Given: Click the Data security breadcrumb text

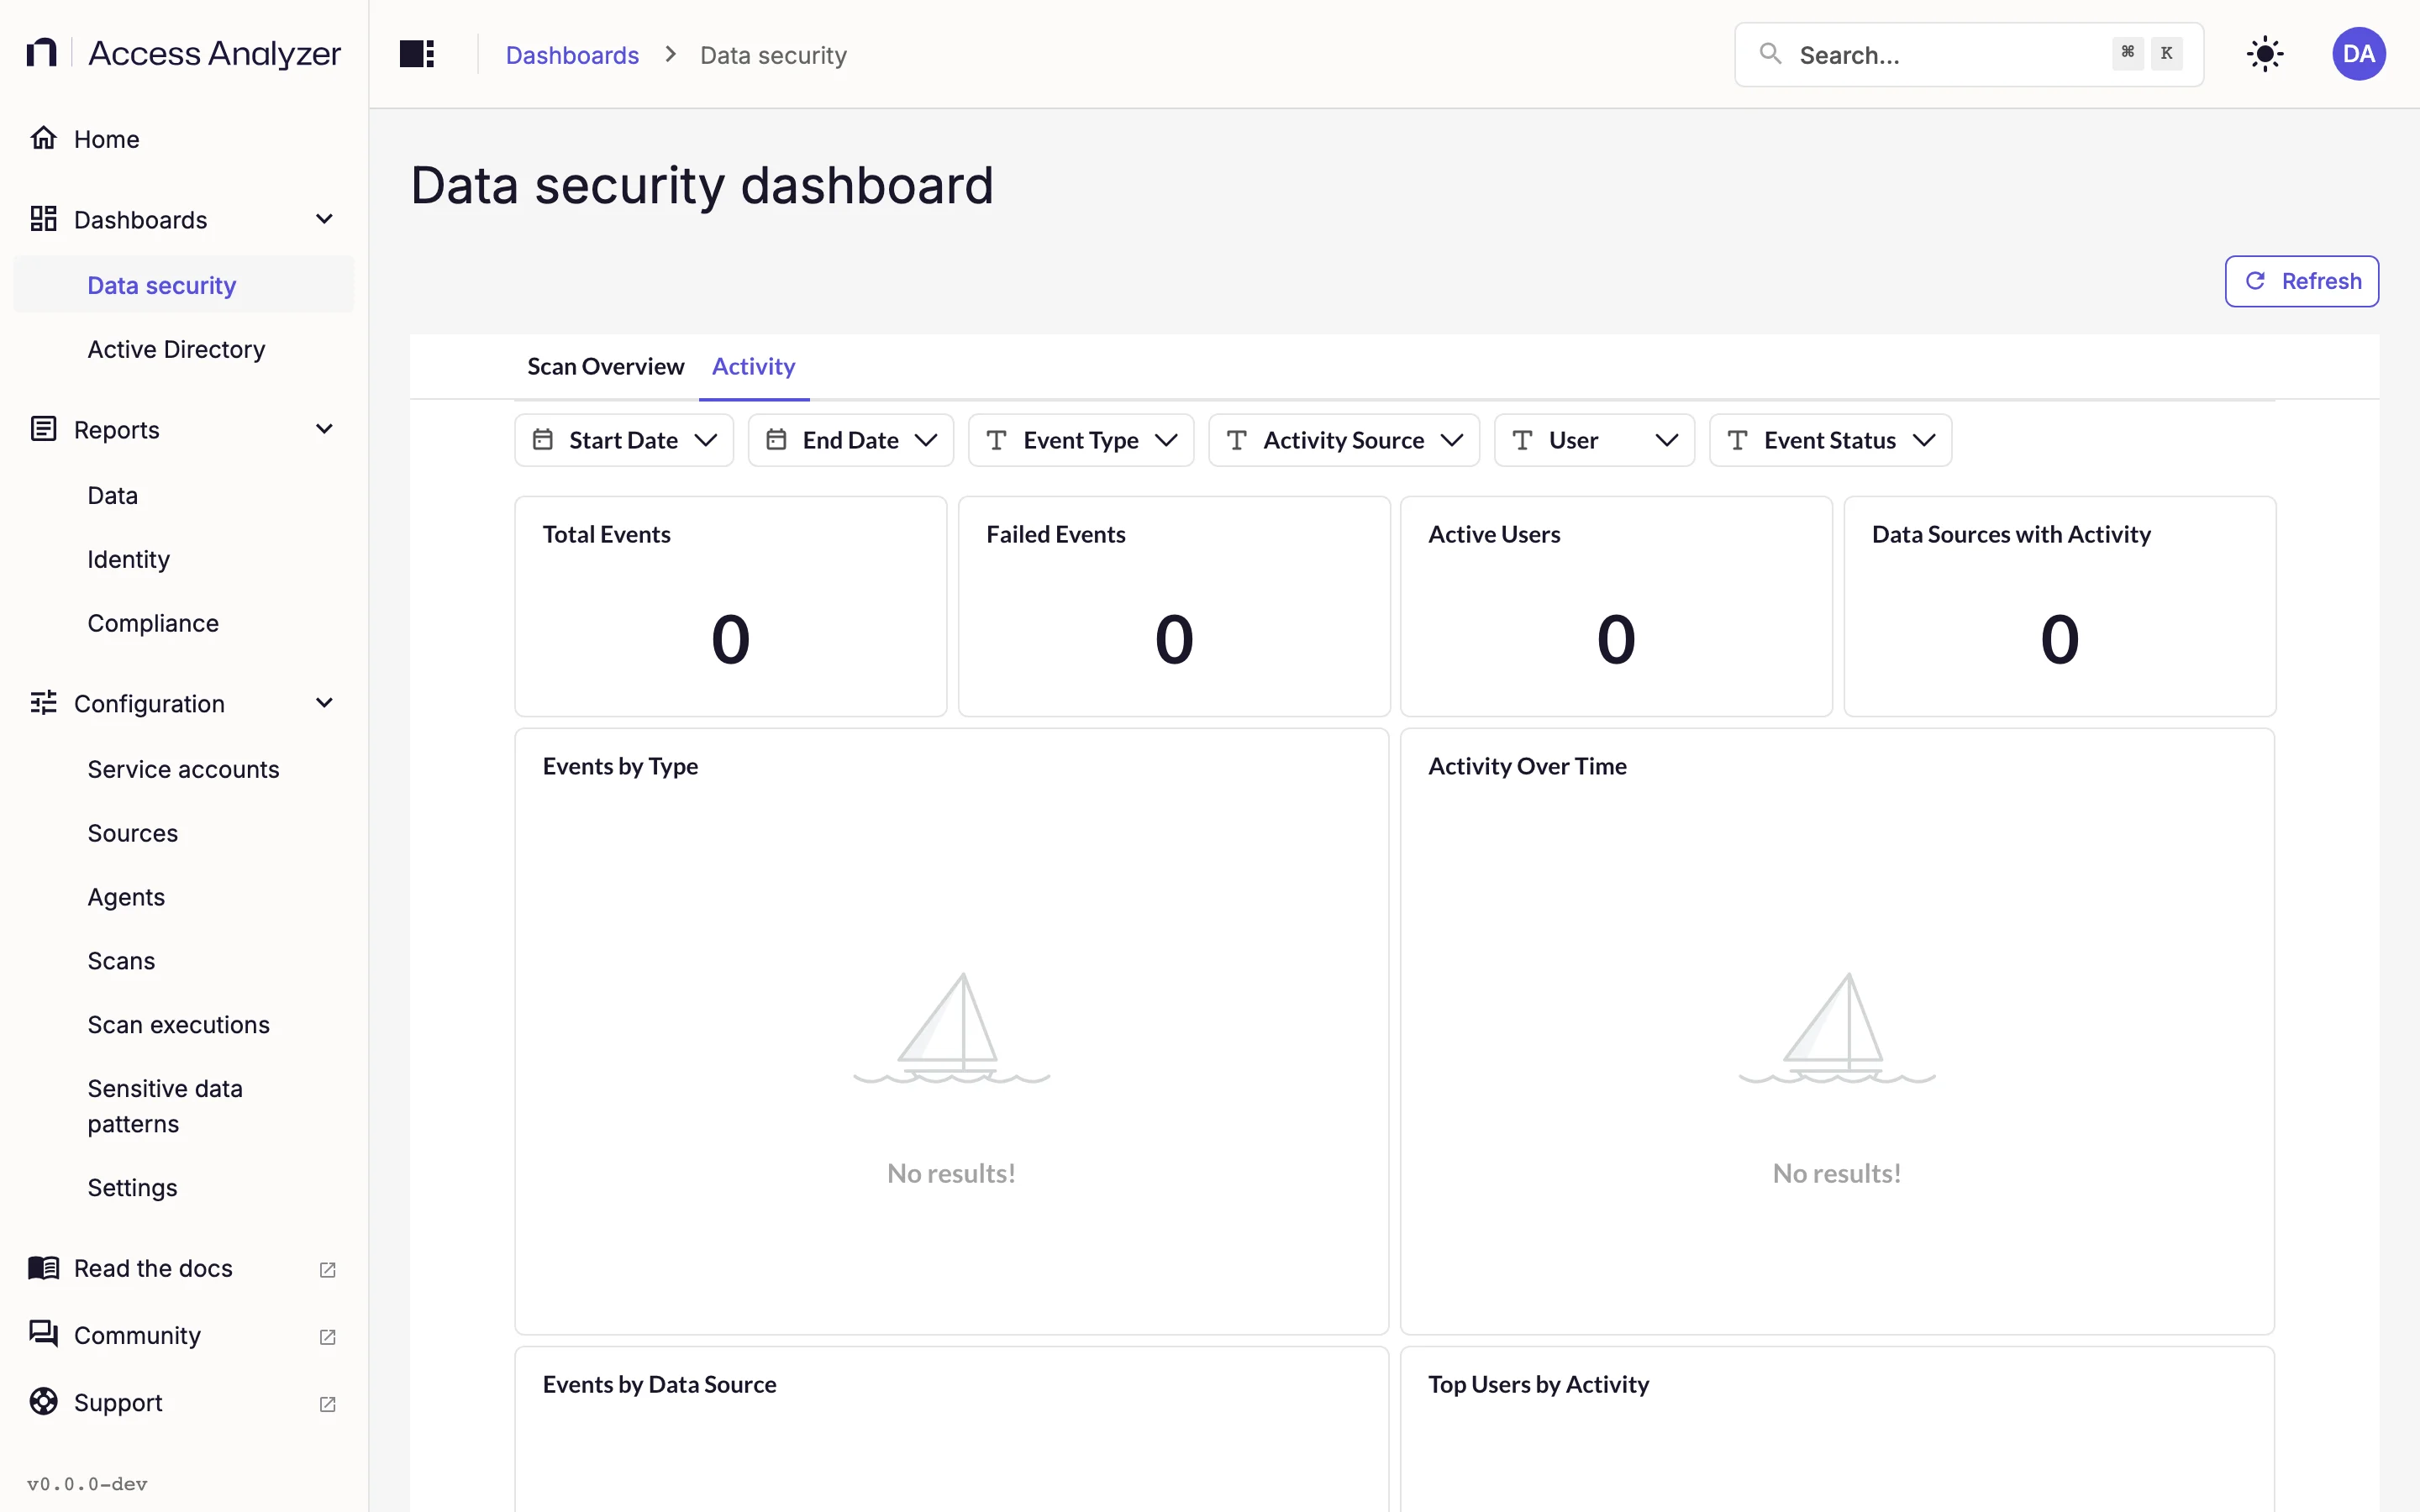Looking at the screenshot, I should pyautogui.click(x=773, y=55).
